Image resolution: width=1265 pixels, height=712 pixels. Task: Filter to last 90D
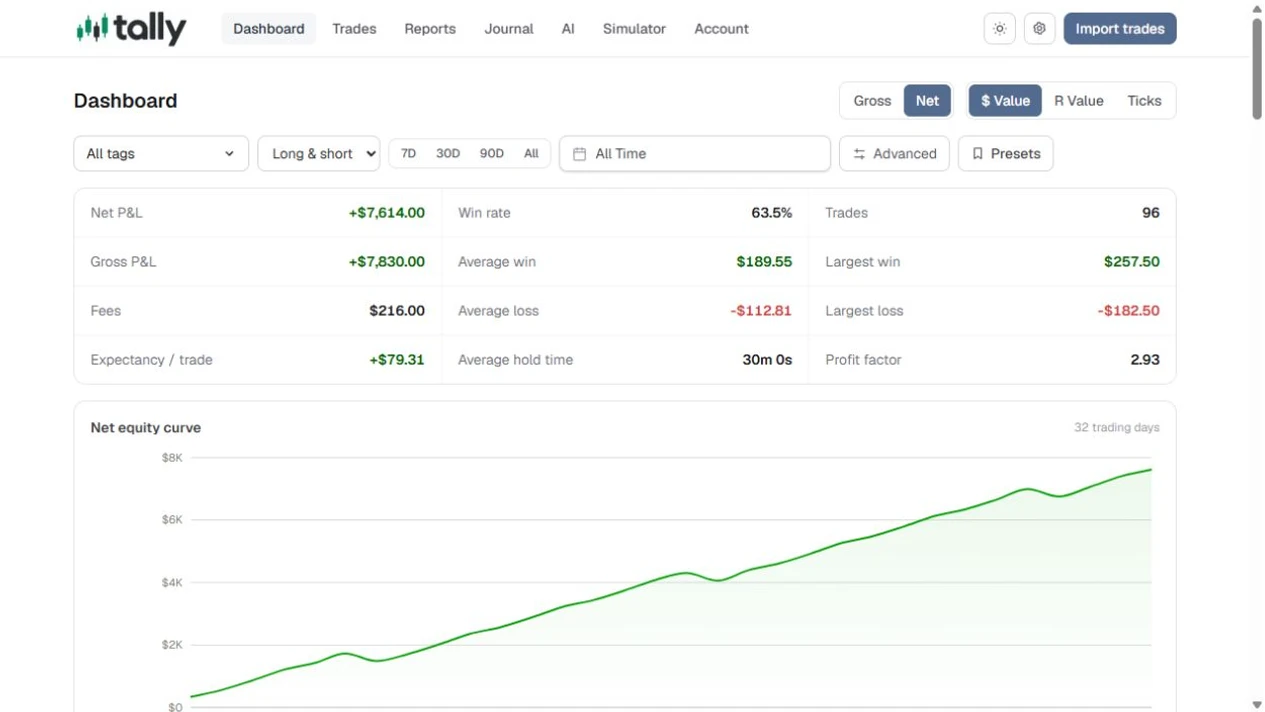pyautogui.click(x=492, y=154)
